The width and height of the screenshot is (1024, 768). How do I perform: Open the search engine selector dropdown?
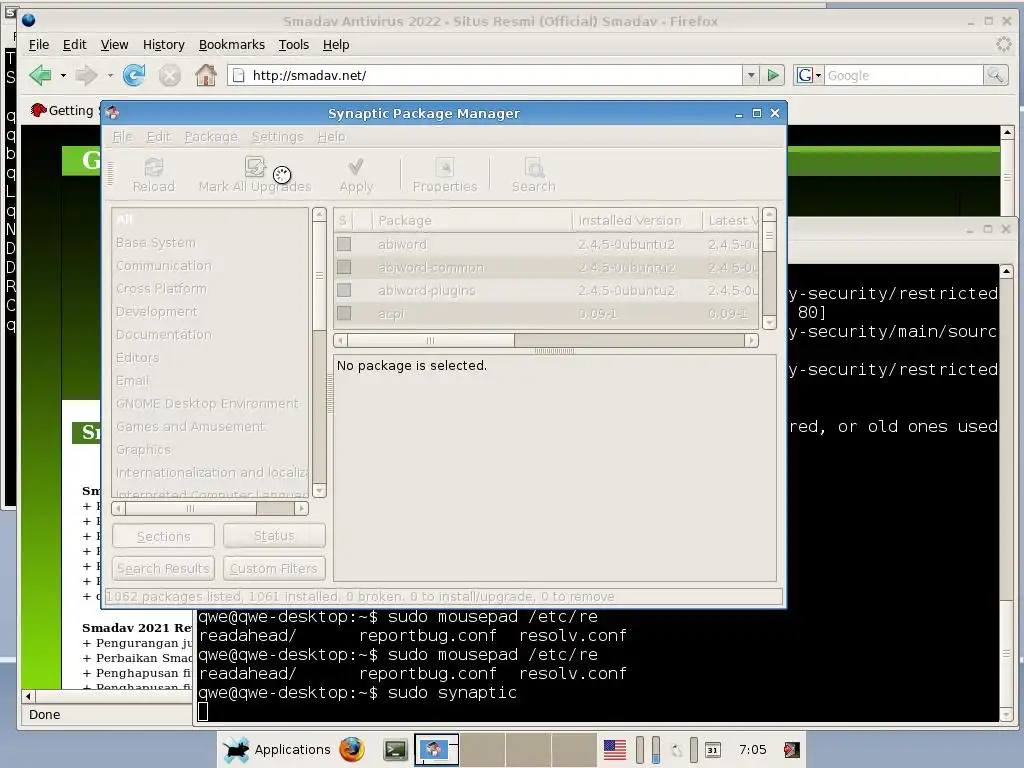pos(818,75)
